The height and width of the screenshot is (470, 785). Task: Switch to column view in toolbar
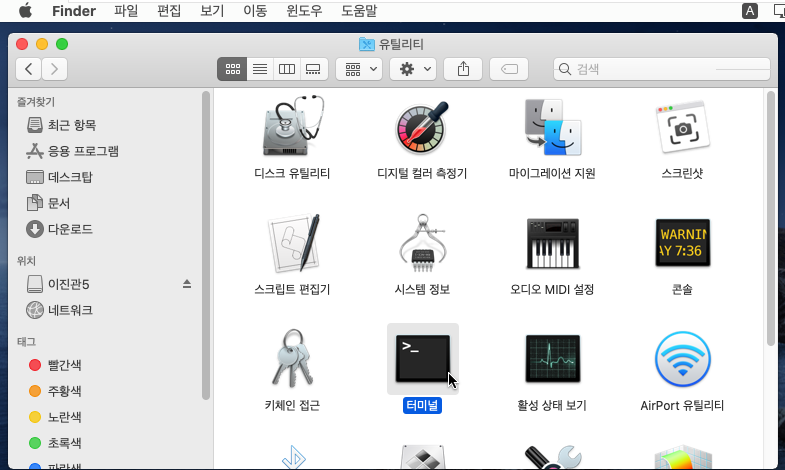(287, 69)
